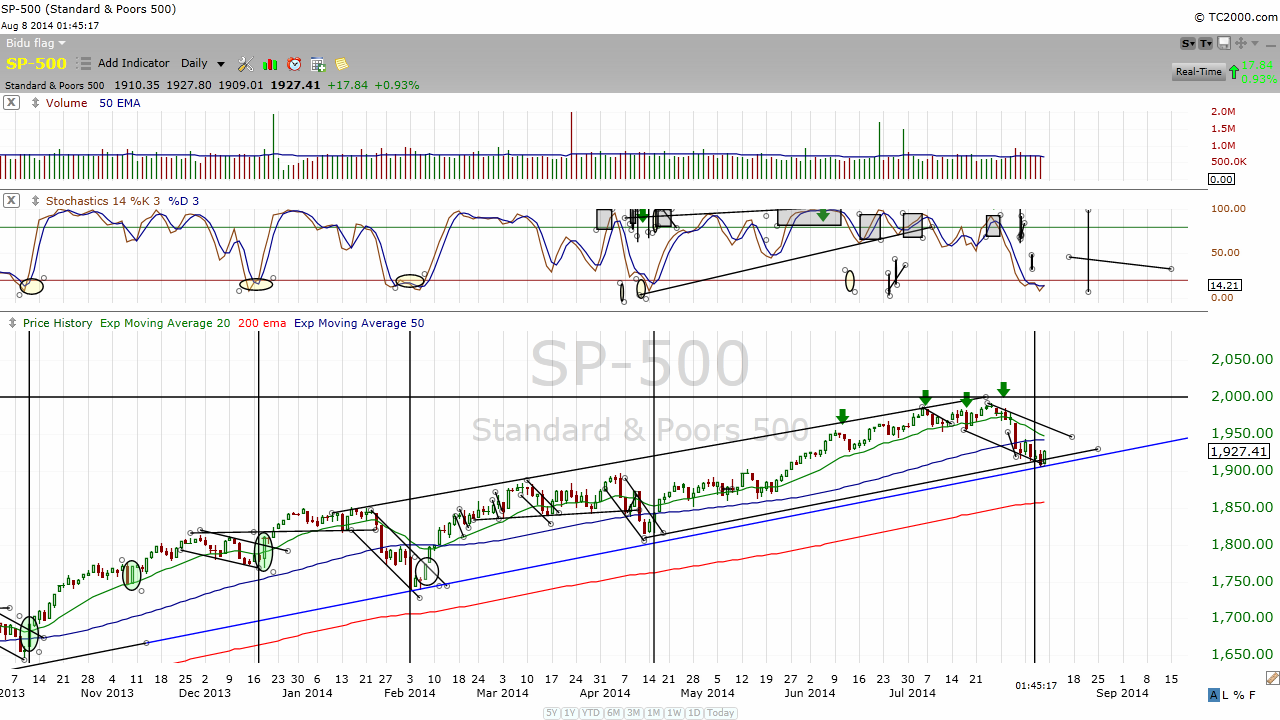Click the resize arrows beside Stochastics label
1280x720 pixels.
coord(36,201)
